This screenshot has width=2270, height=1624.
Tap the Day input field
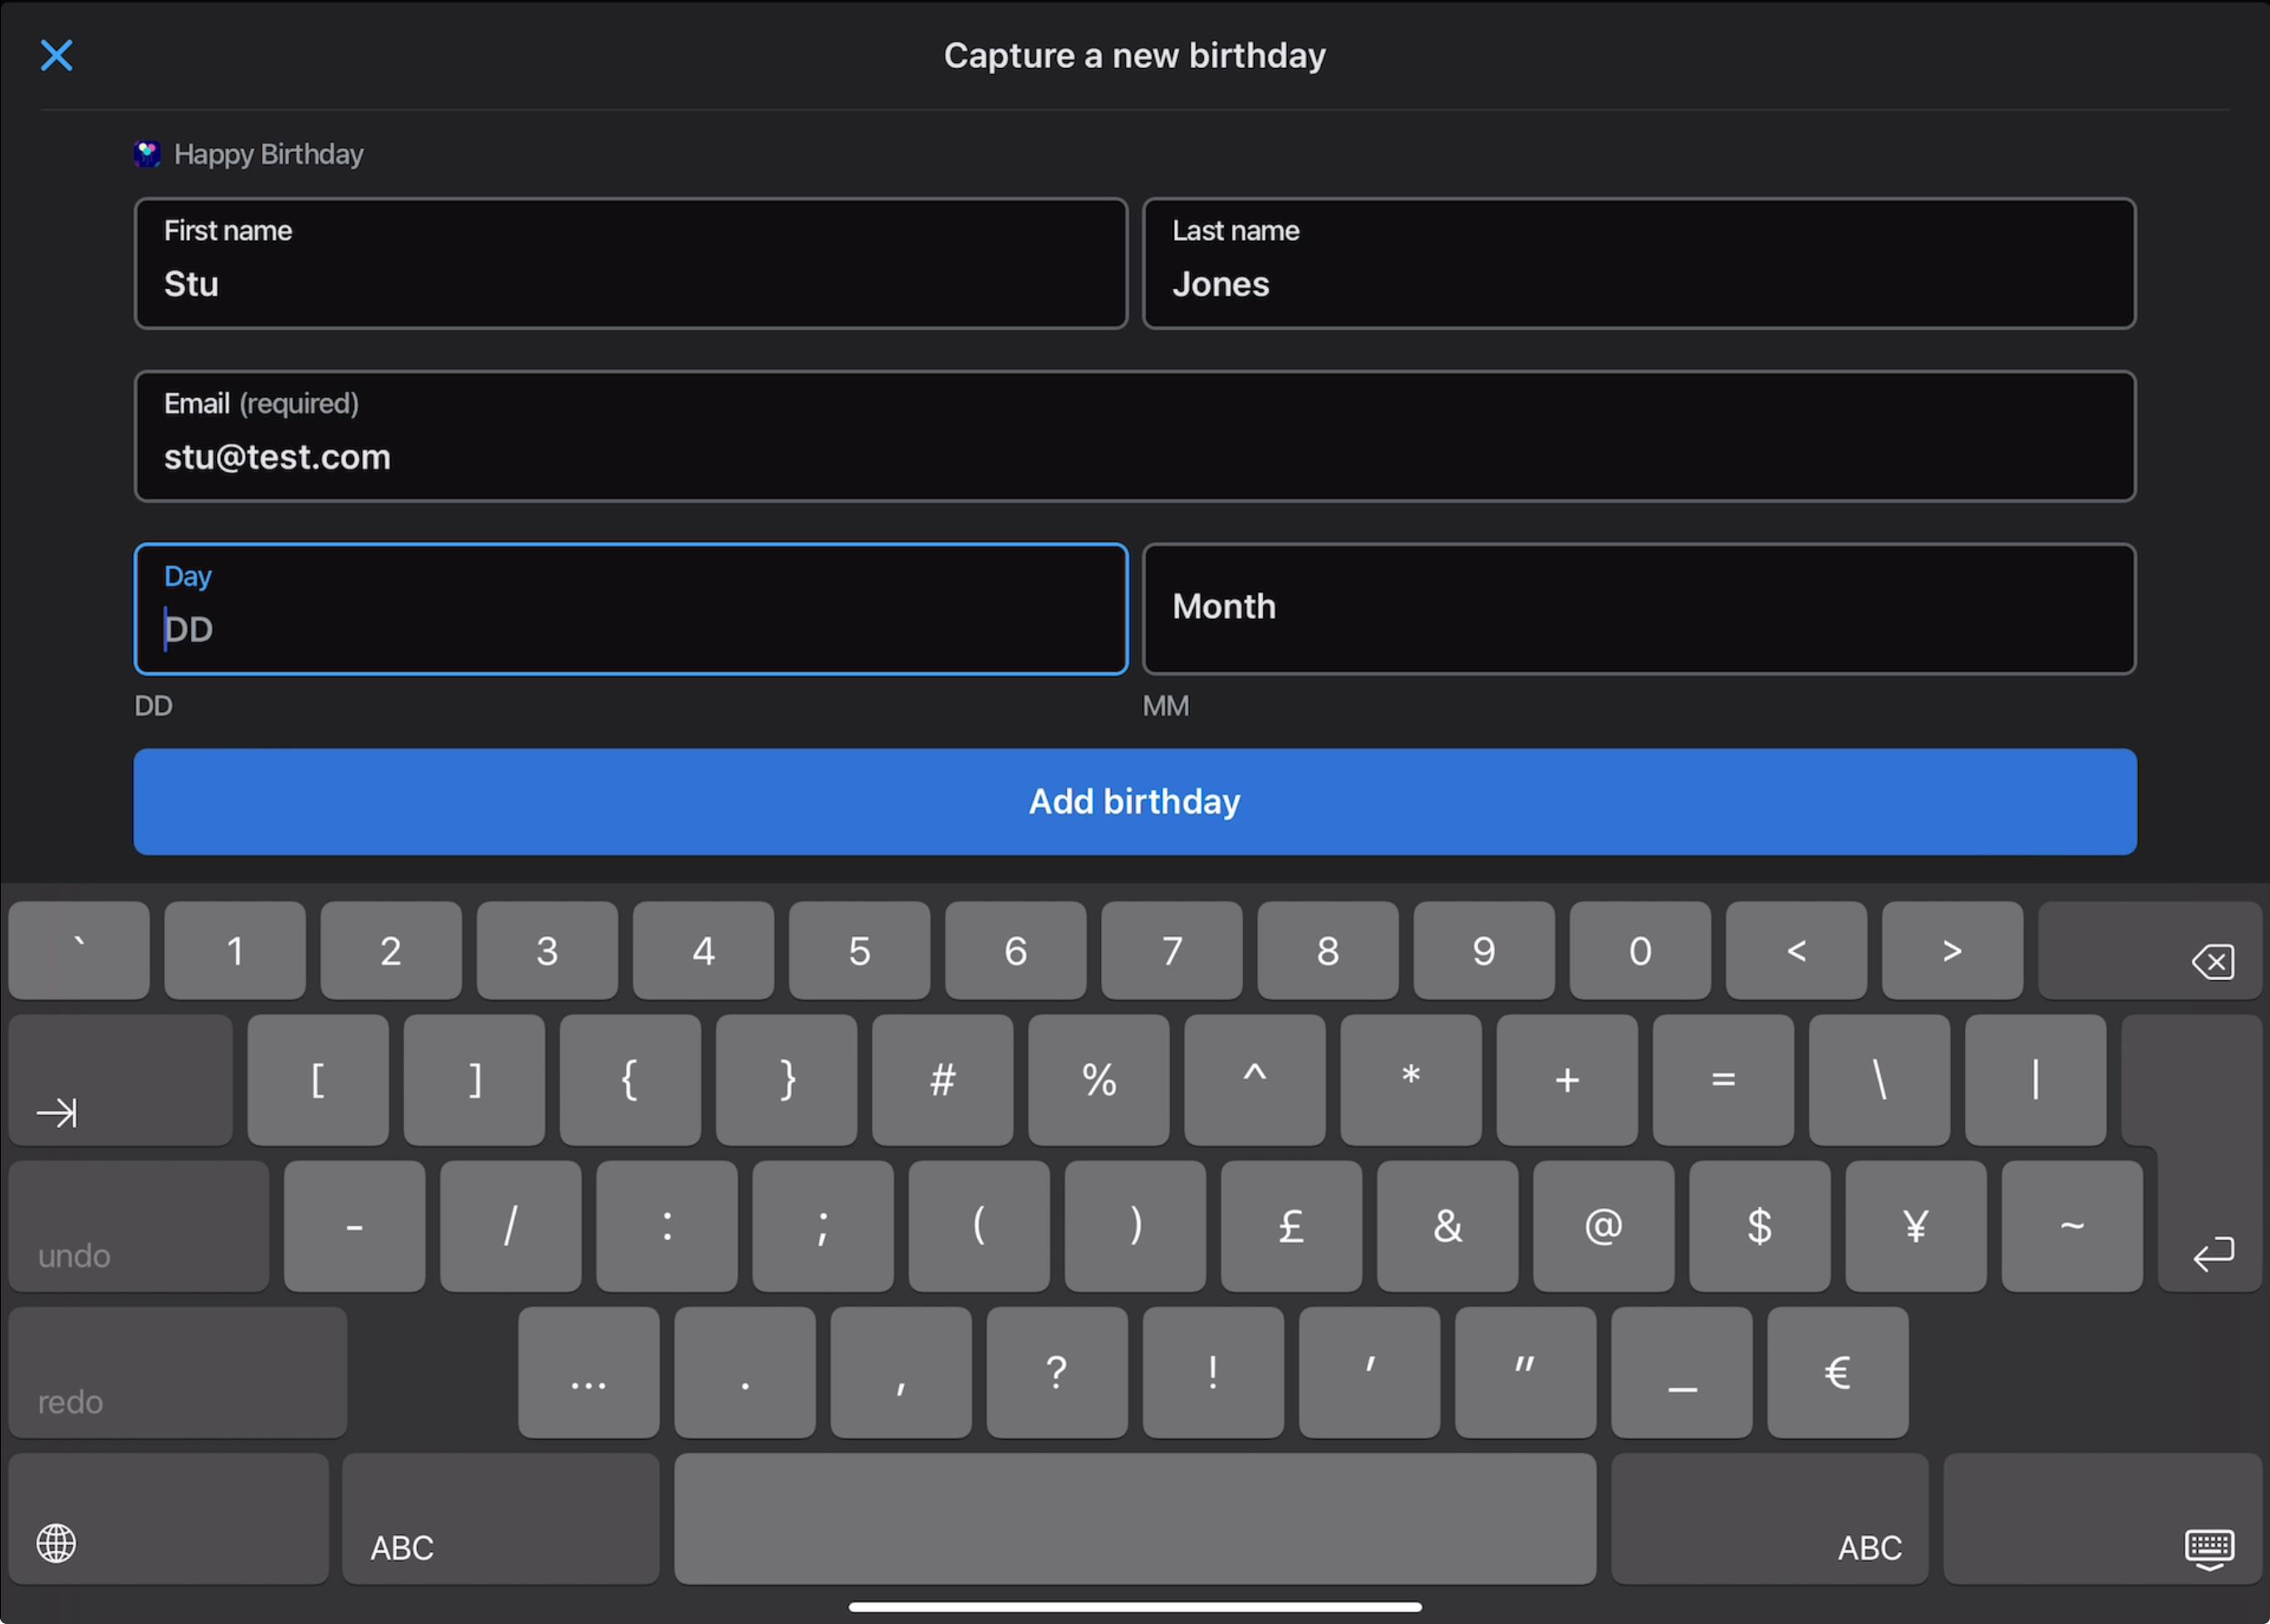tap(631, 609)
